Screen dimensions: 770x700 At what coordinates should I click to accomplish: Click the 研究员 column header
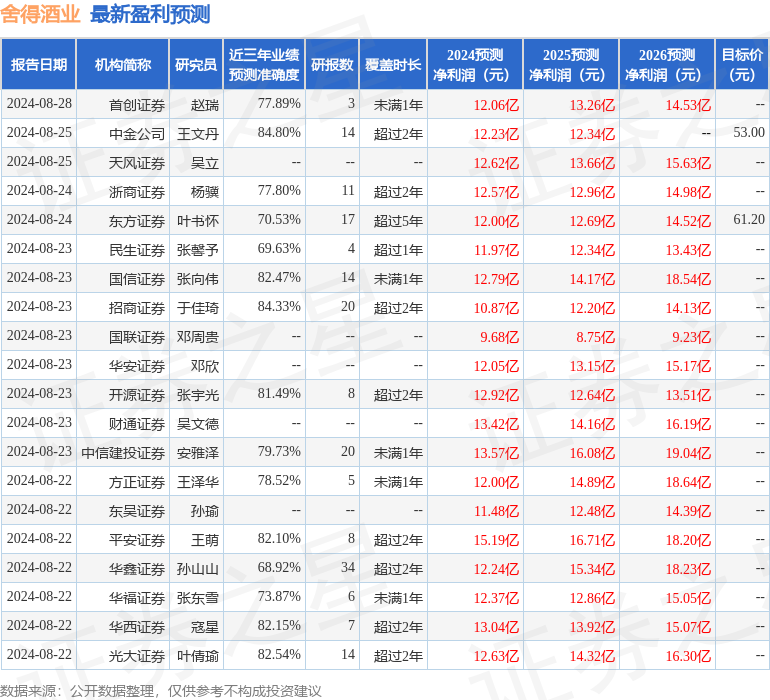pyautogui.click(x=195, y=65)
